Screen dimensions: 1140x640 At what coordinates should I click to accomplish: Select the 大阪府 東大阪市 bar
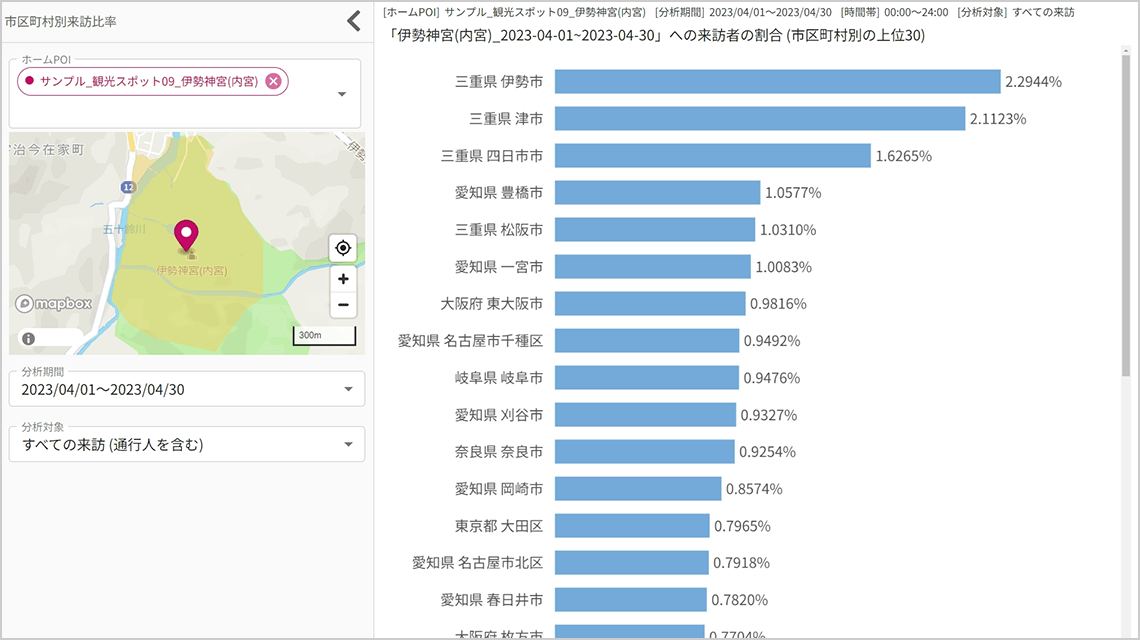coord(649,303)
